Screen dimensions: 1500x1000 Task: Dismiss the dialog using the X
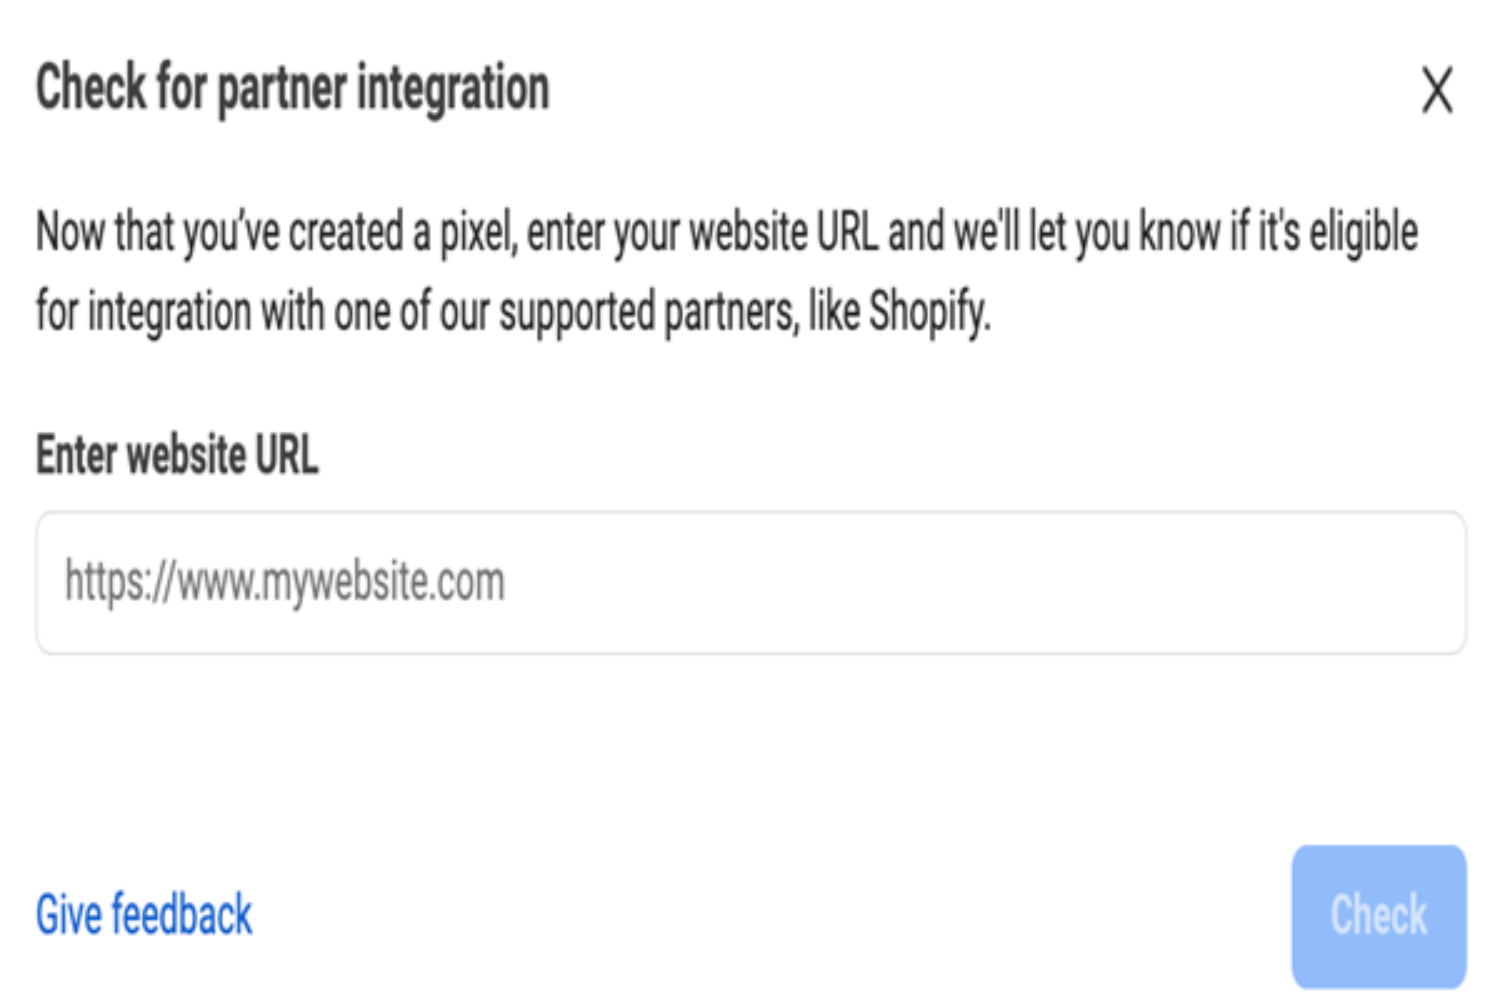(x=1437, y=91)
